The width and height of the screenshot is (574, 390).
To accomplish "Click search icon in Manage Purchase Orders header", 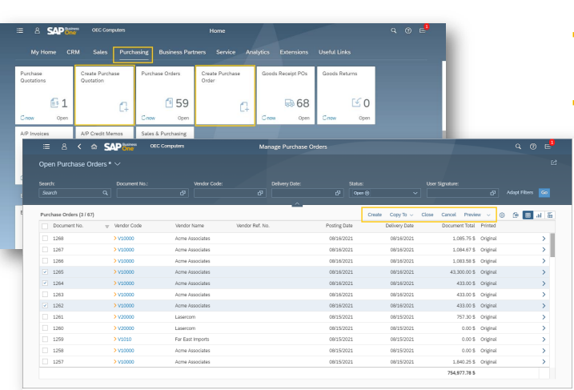I will (518, 146).
